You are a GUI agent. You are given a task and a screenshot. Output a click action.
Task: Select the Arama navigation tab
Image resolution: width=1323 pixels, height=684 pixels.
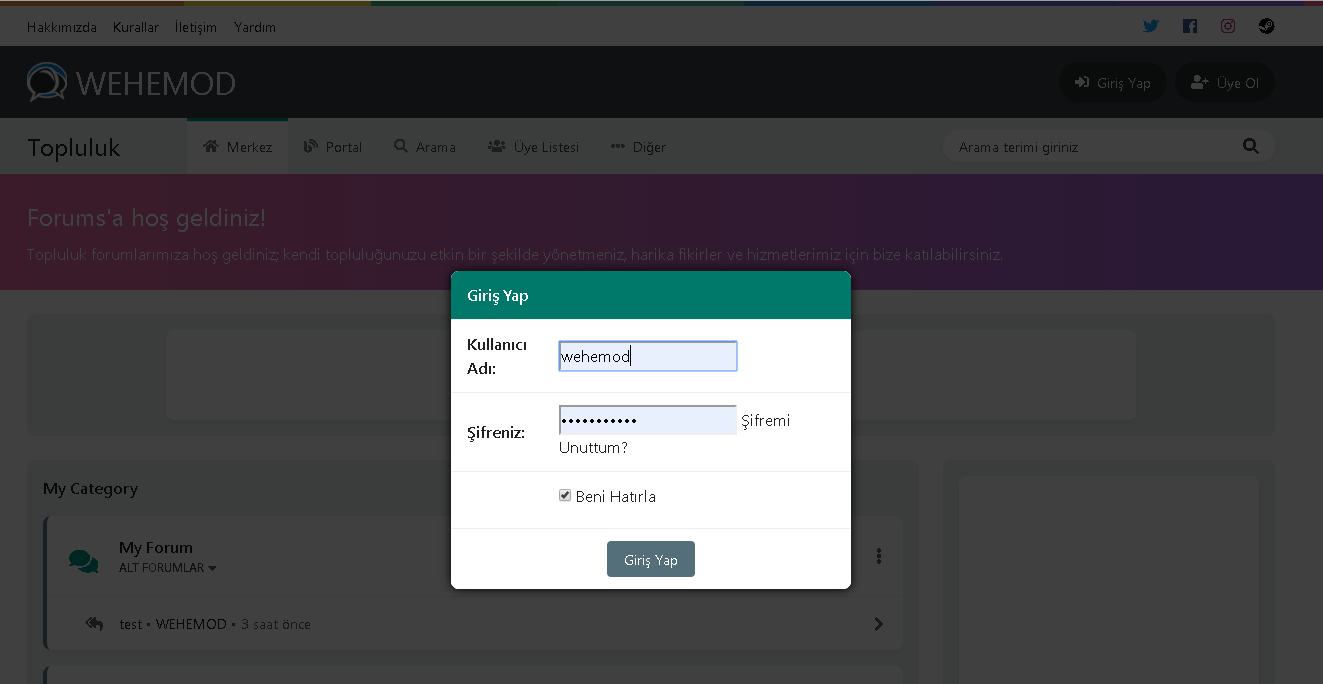425,147
